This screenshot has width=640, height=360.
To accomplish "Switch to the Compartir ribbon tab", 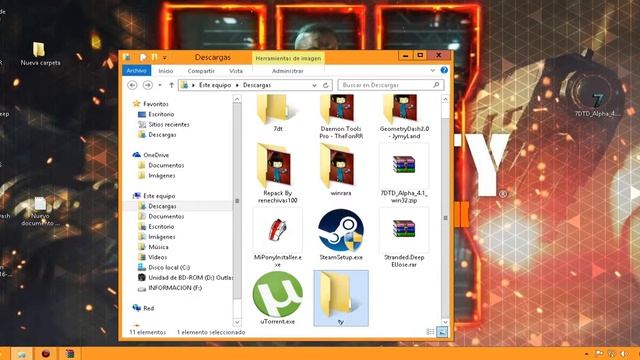I will (201, 71).
